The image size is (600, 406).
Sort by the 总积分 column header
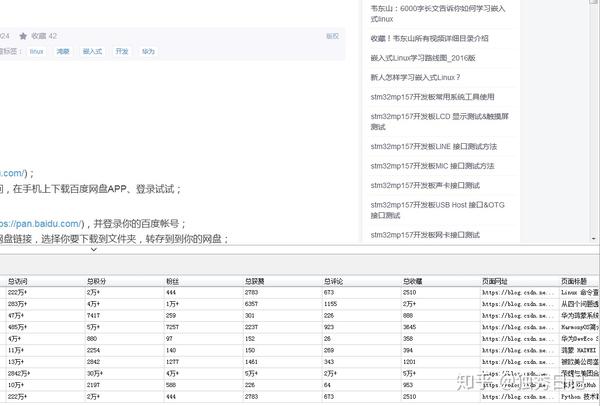click(x=125, y=281)
